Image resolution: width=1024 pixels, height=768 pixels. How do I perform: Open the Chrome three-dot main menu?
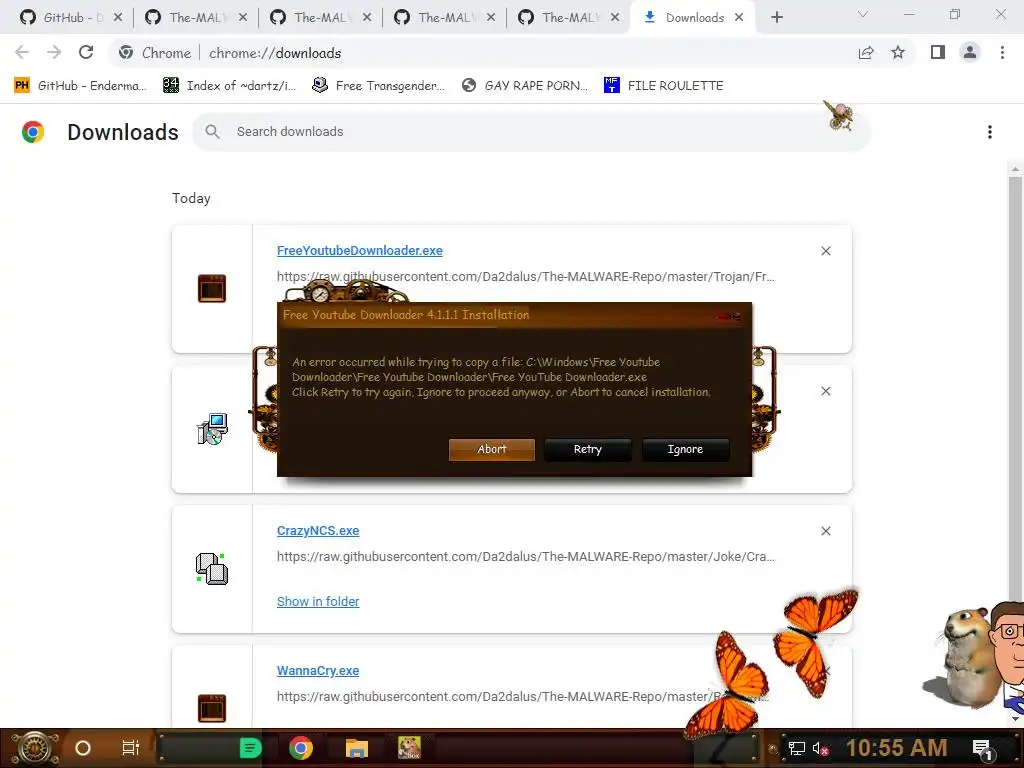click(x=1002, y=53)
